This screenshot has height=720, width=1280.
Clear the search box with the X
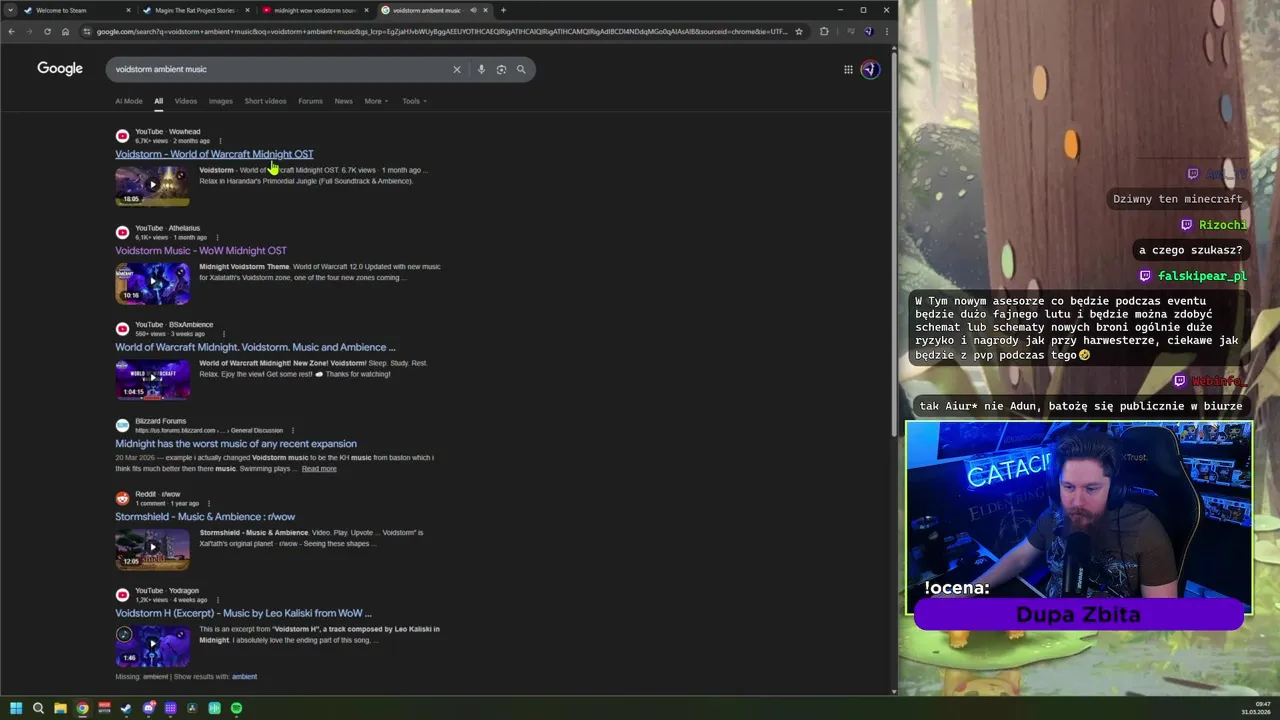pos(457,69)
